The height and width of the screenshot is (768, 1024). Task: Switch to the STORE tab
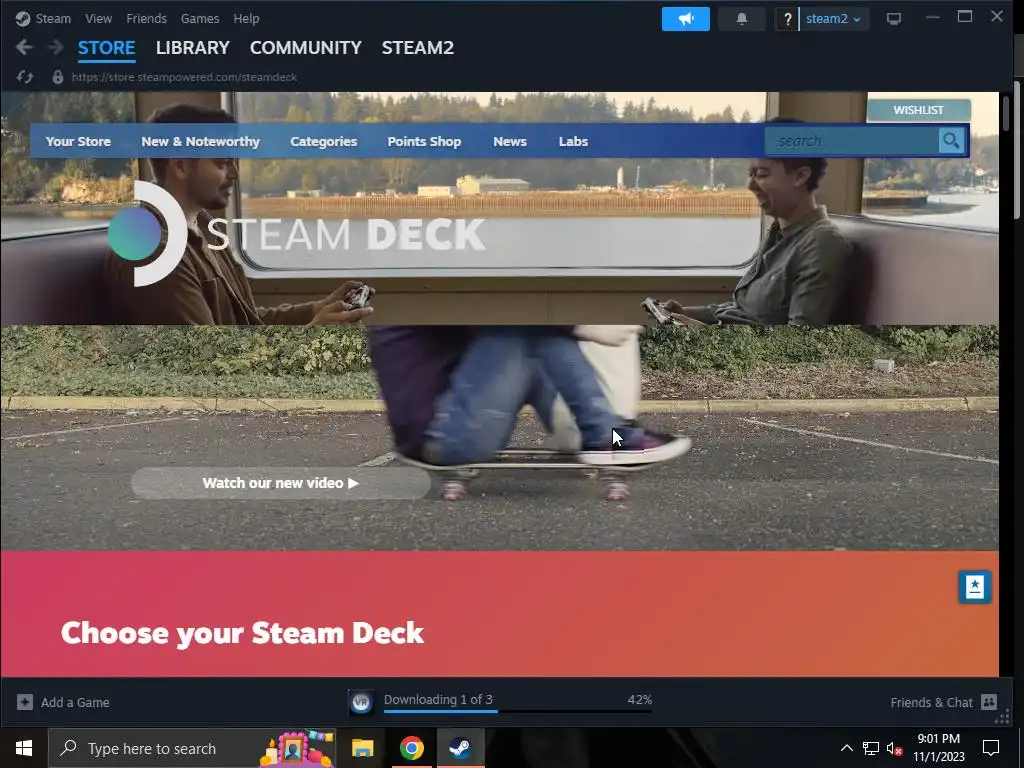click(x=106, y=48)
